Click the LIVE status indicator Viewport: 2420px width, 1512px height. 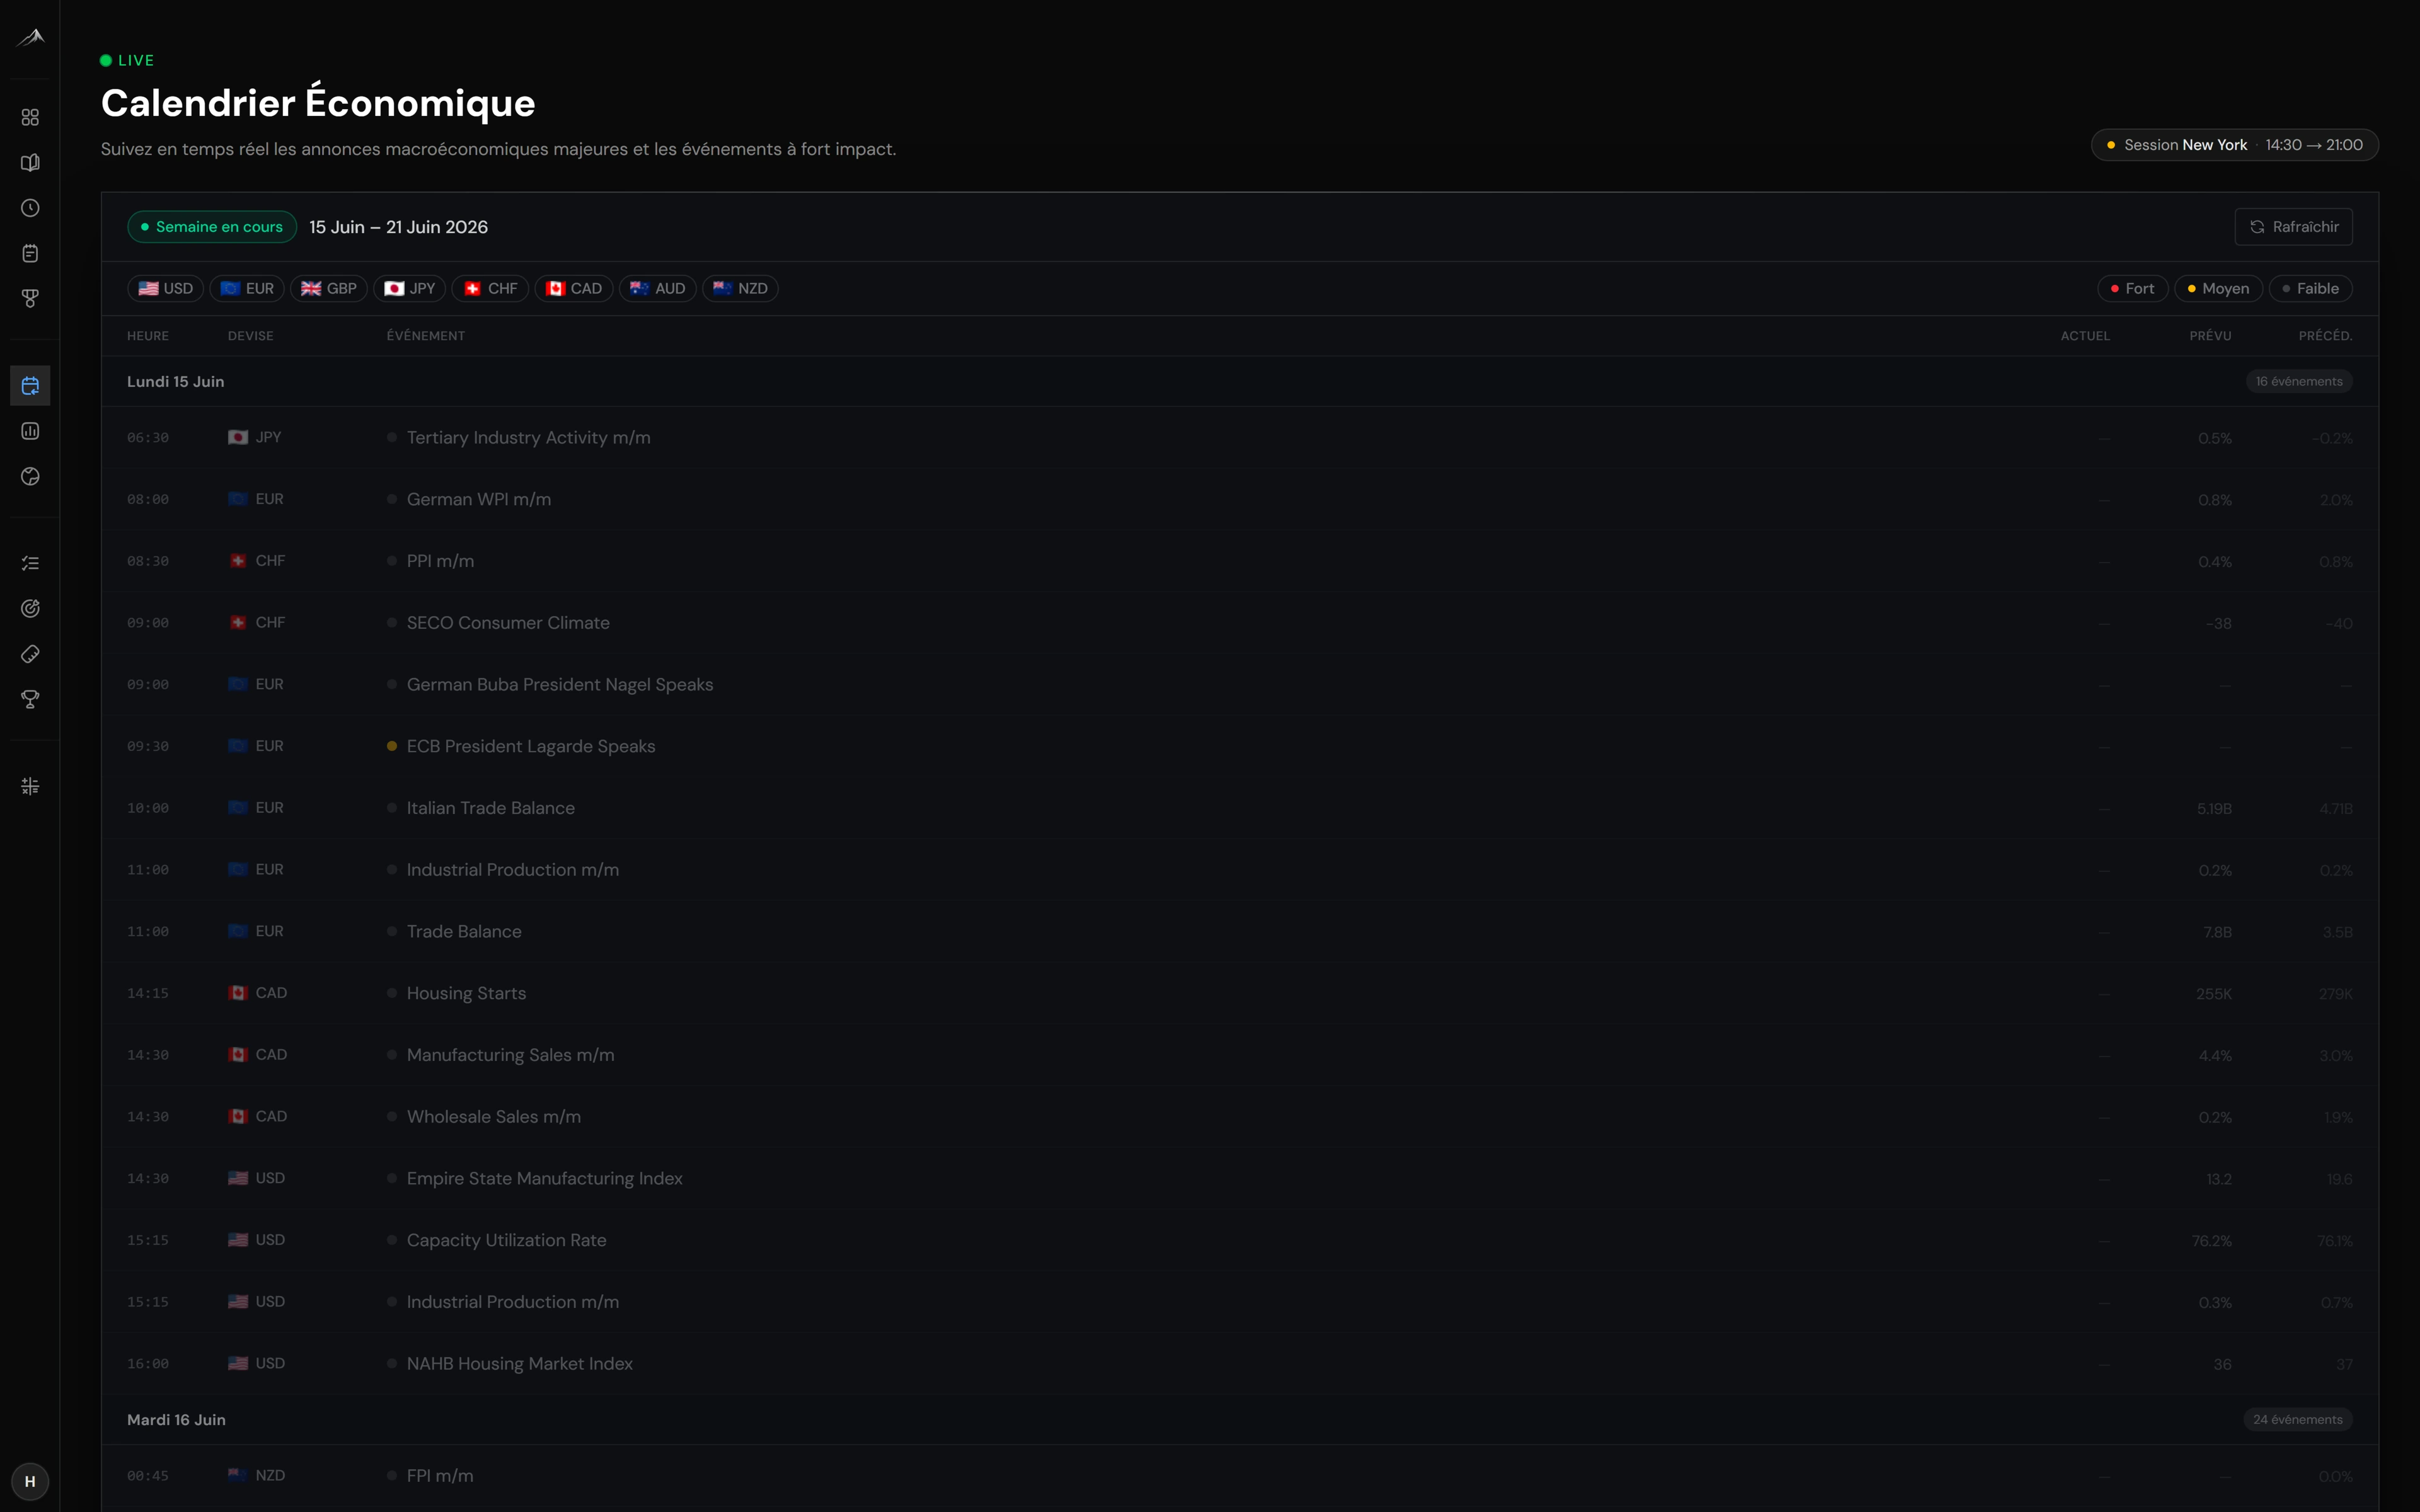(127, 60)
